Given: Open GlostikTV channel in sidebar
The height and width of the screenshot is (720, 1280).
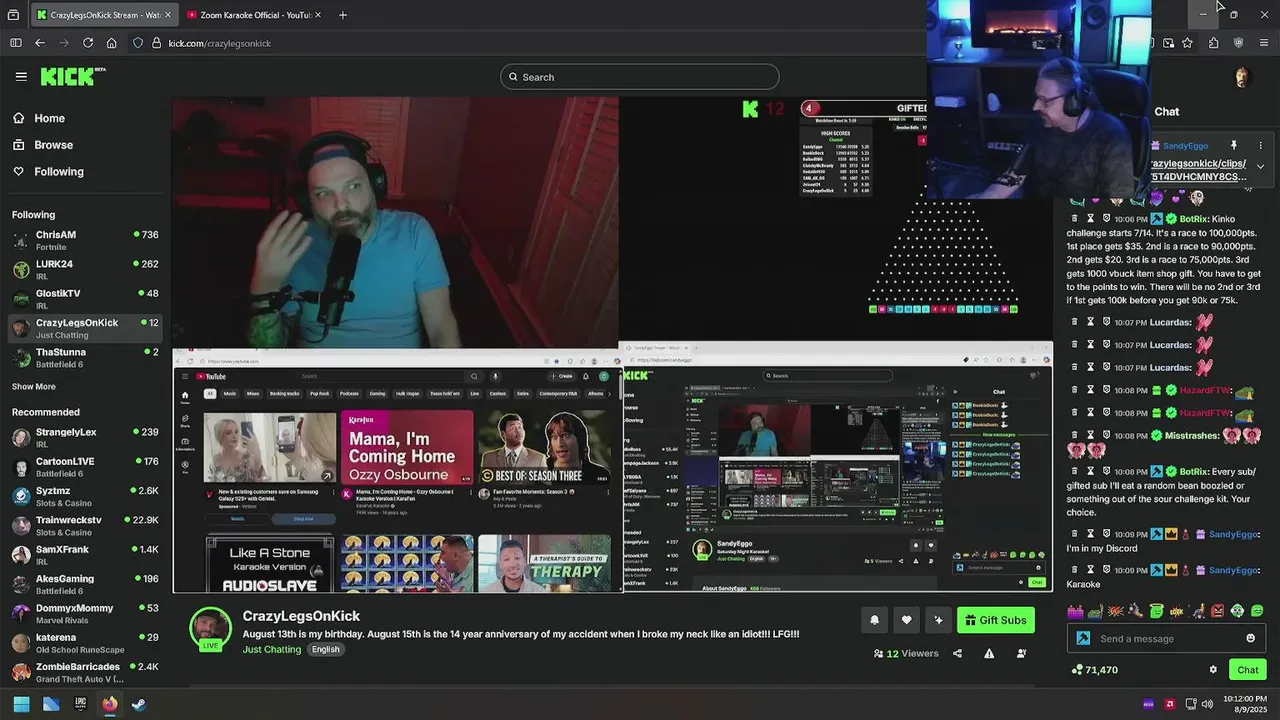Looking at the screenshot, I should (x=85, y=299).
